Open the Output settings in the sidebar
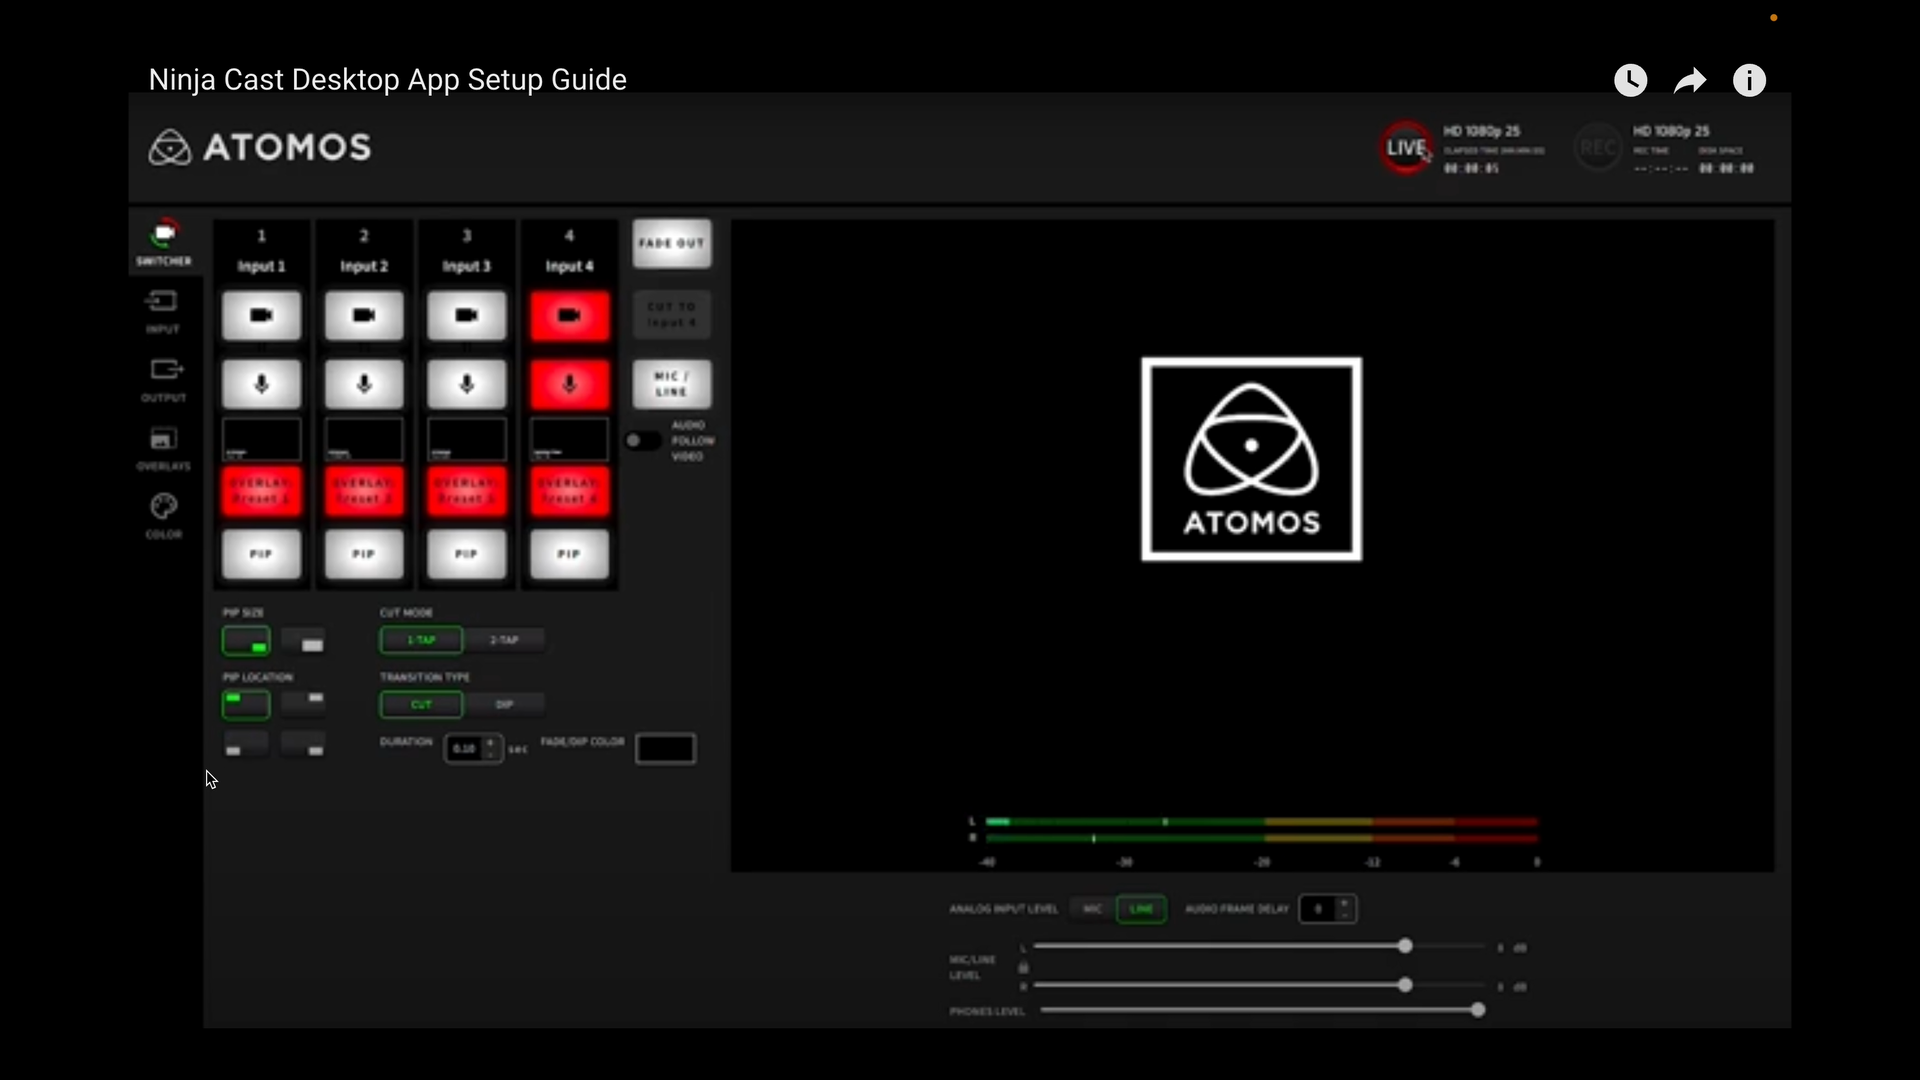This screenshot has height=1080, width=1920. (x=163, y=381)
